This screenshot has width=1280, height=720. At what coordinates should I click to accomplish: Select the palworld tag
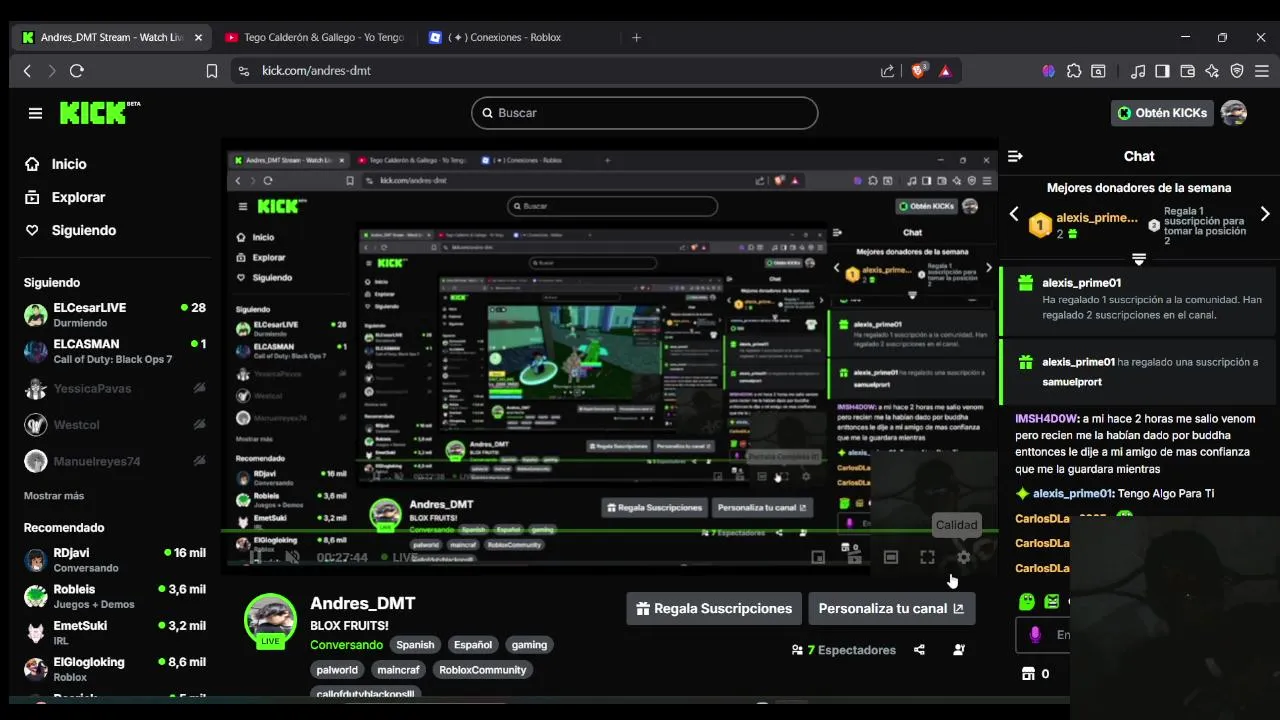[x=337, y=670]
